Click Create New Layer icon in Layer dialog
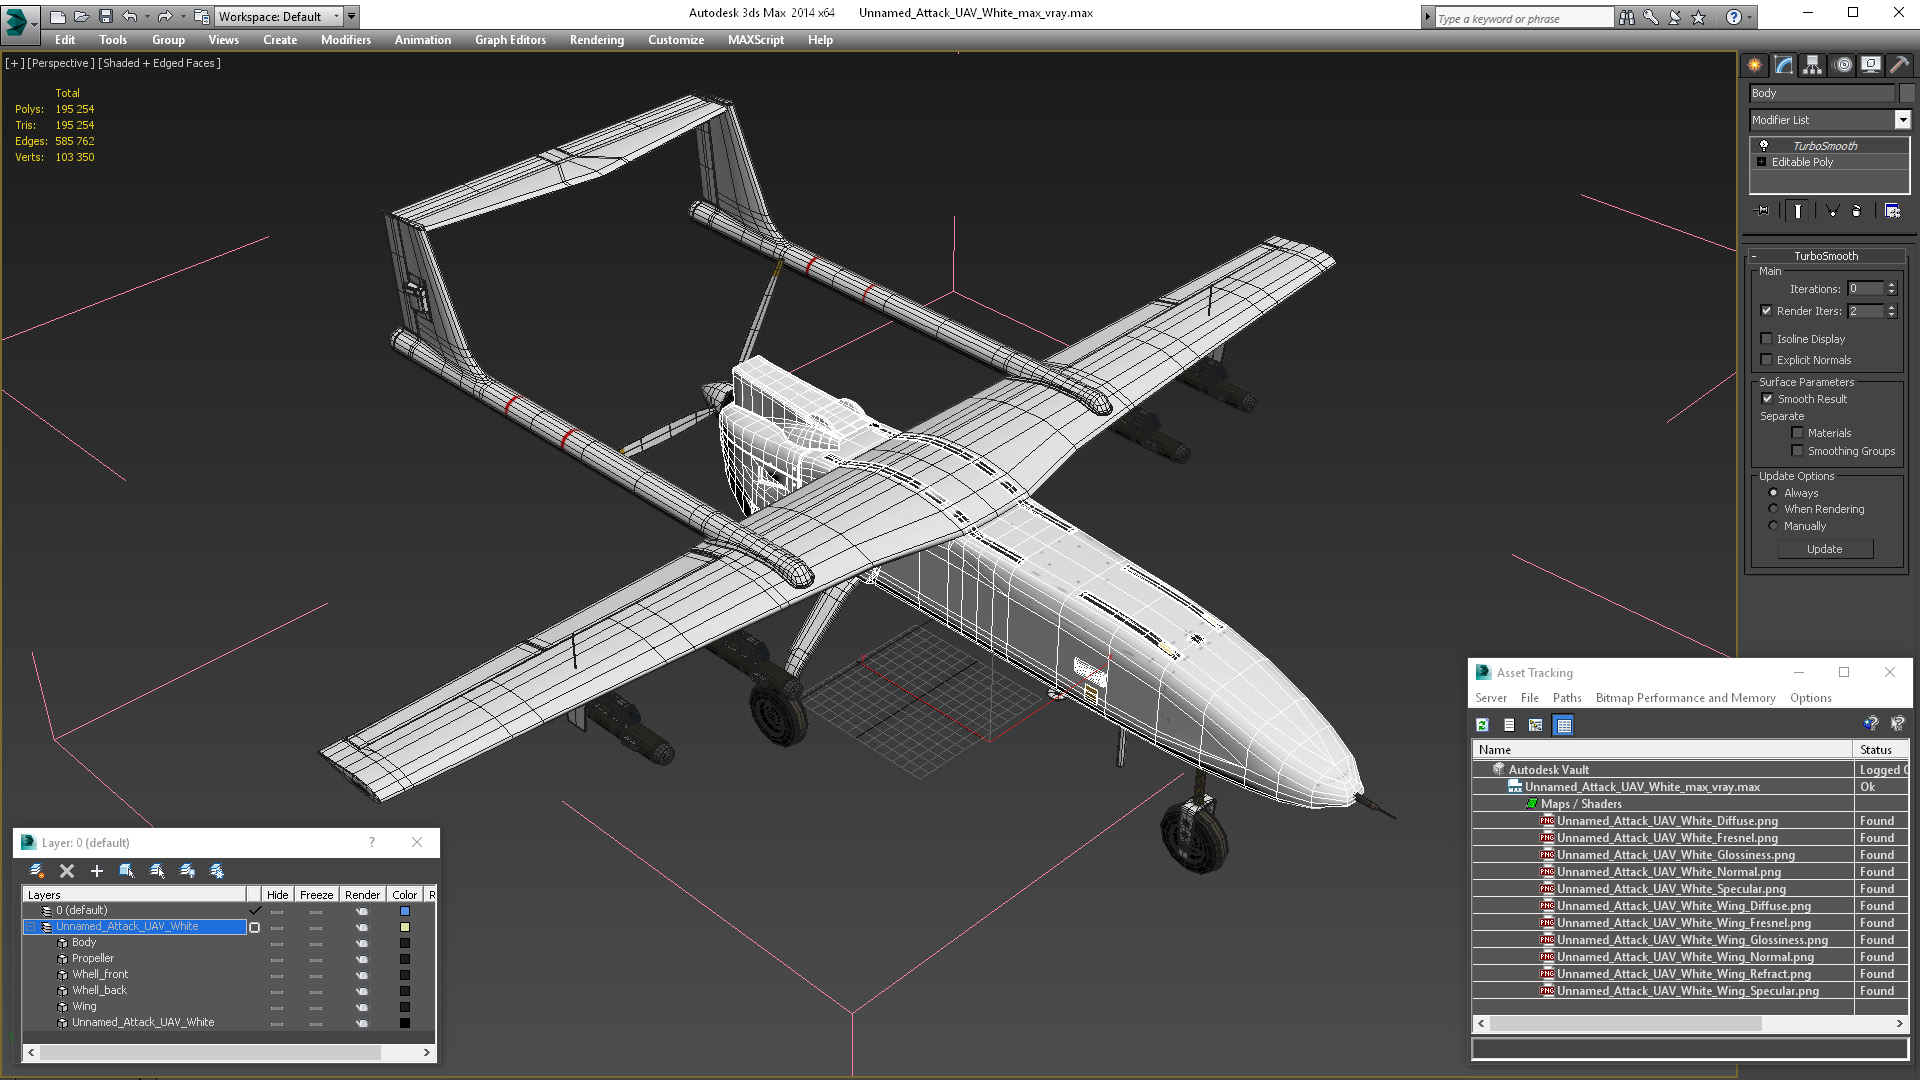Image resolution: width=1920 pixels, height=1080 pixels. point(37,871)
